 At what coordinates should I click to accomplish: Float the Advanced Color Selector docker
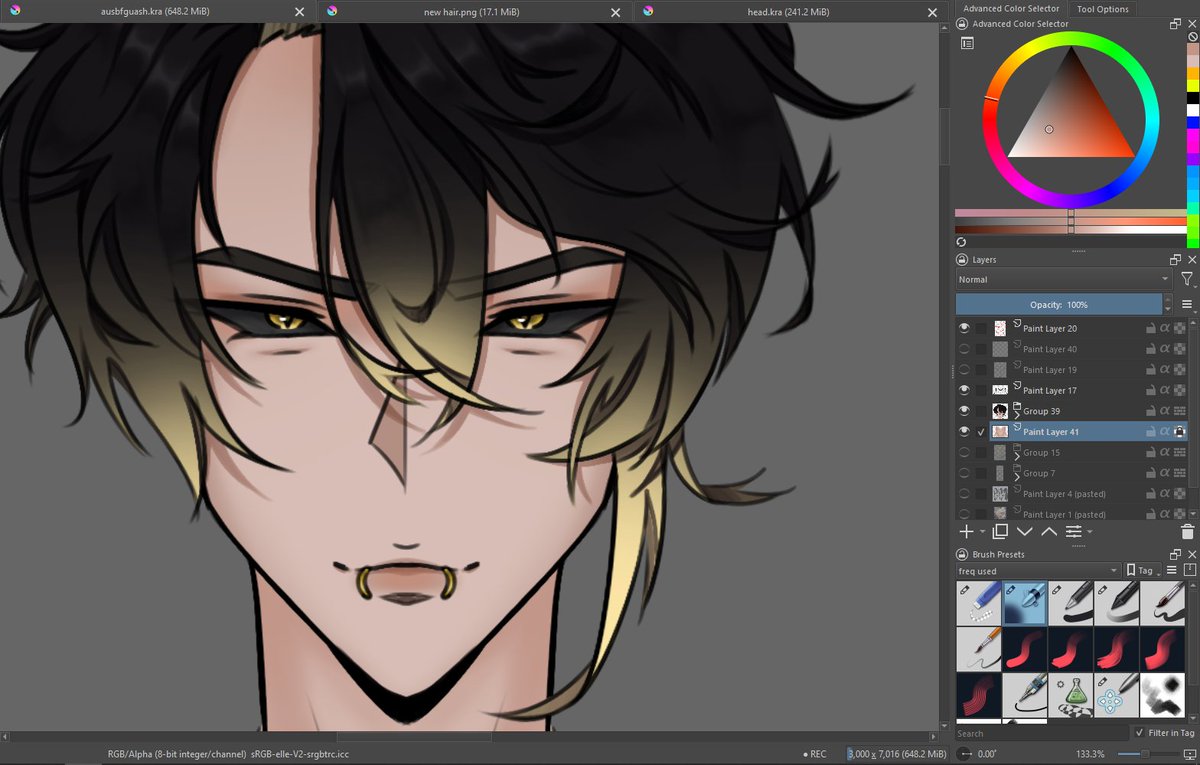1176,24
